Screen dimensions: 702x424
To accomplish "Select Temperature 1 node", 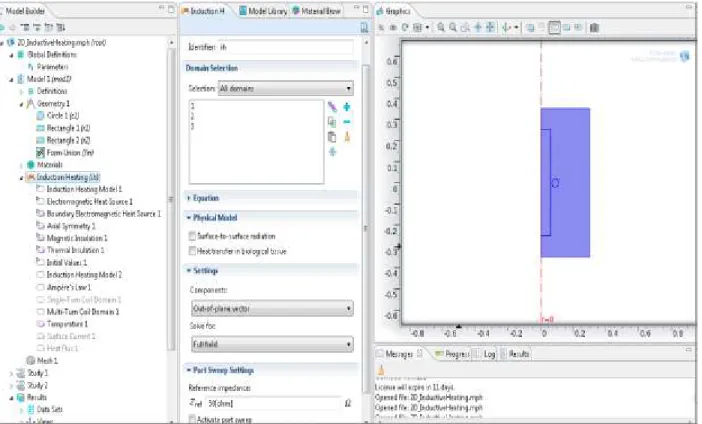I will tap(67, 324).
